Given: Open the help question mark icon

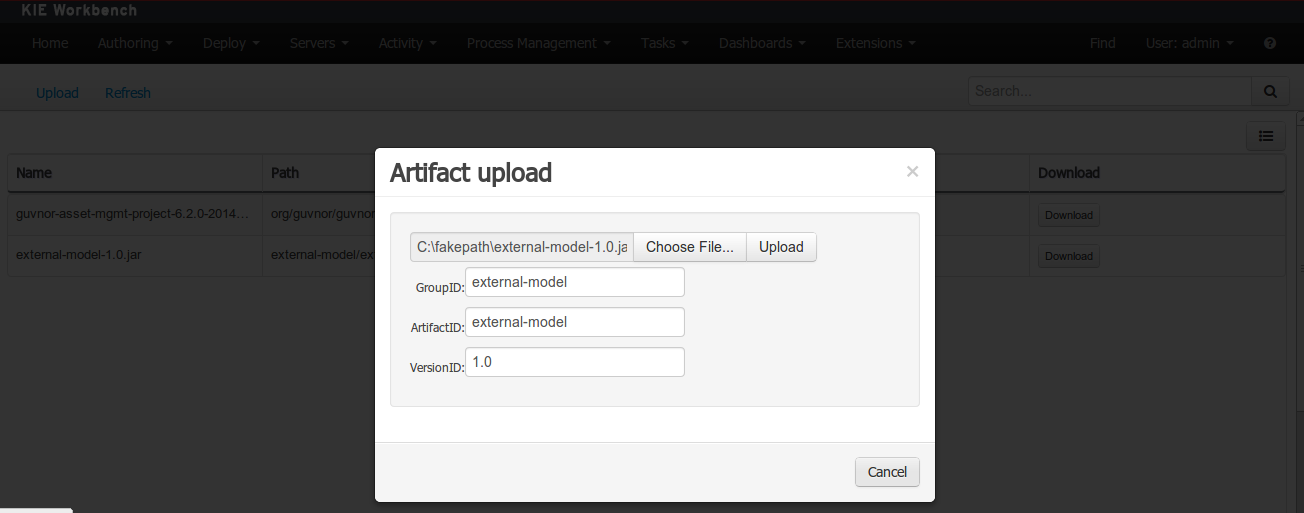Looking at the screenshot, I should pyautogui.click(x=1270, y=43).
